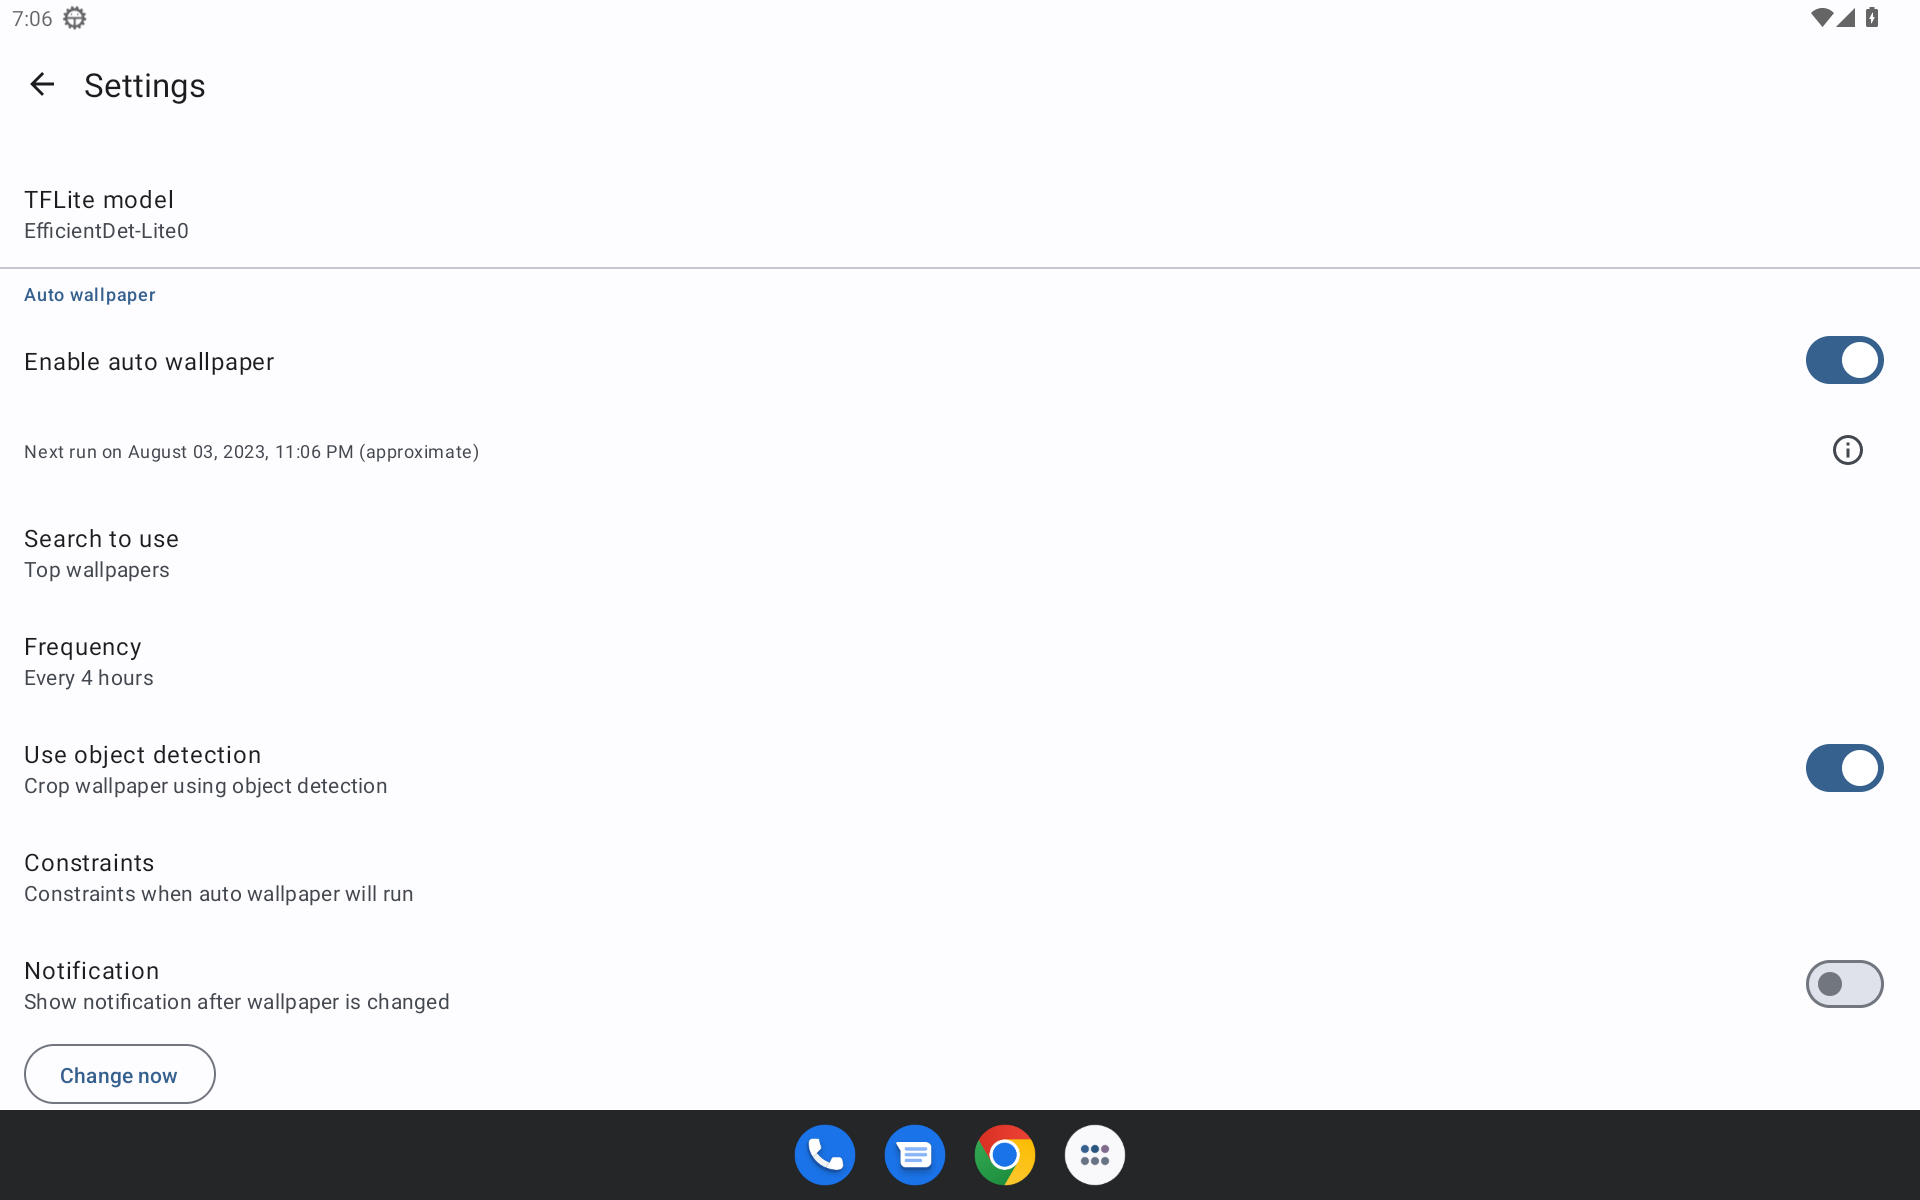1920x1200 pixels.
Task: Open the Phone app in dock
Action: coord(824,1155)
